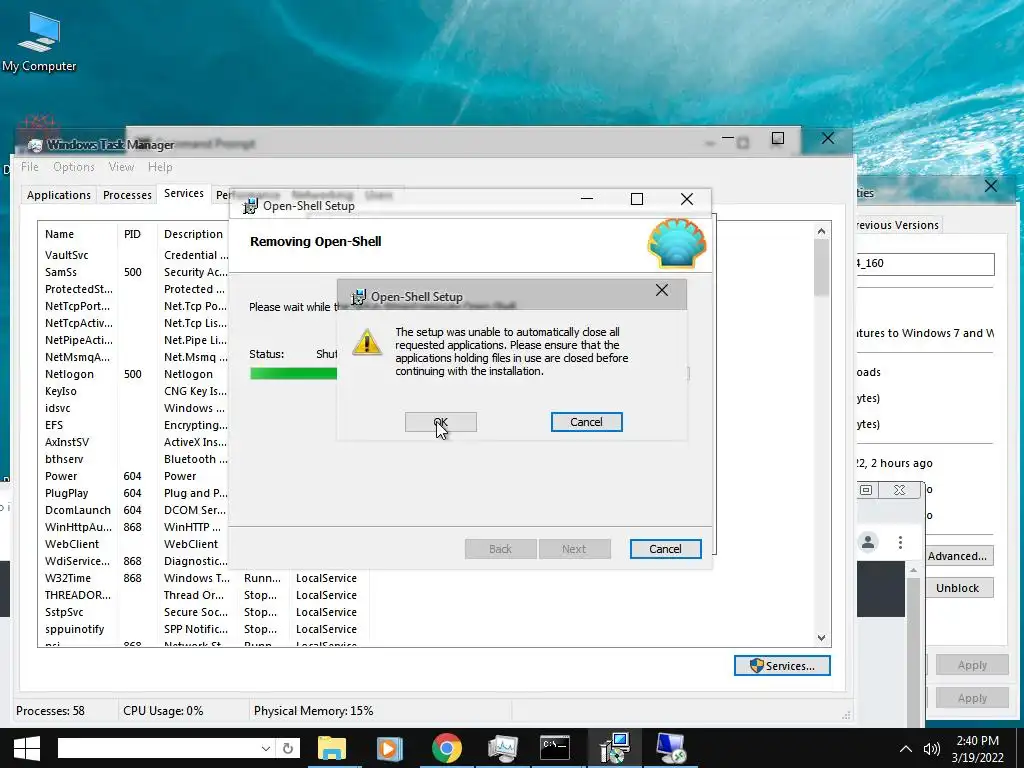
Task: Open the Options menu in Task Manager
Action: (x=74, y=167)
